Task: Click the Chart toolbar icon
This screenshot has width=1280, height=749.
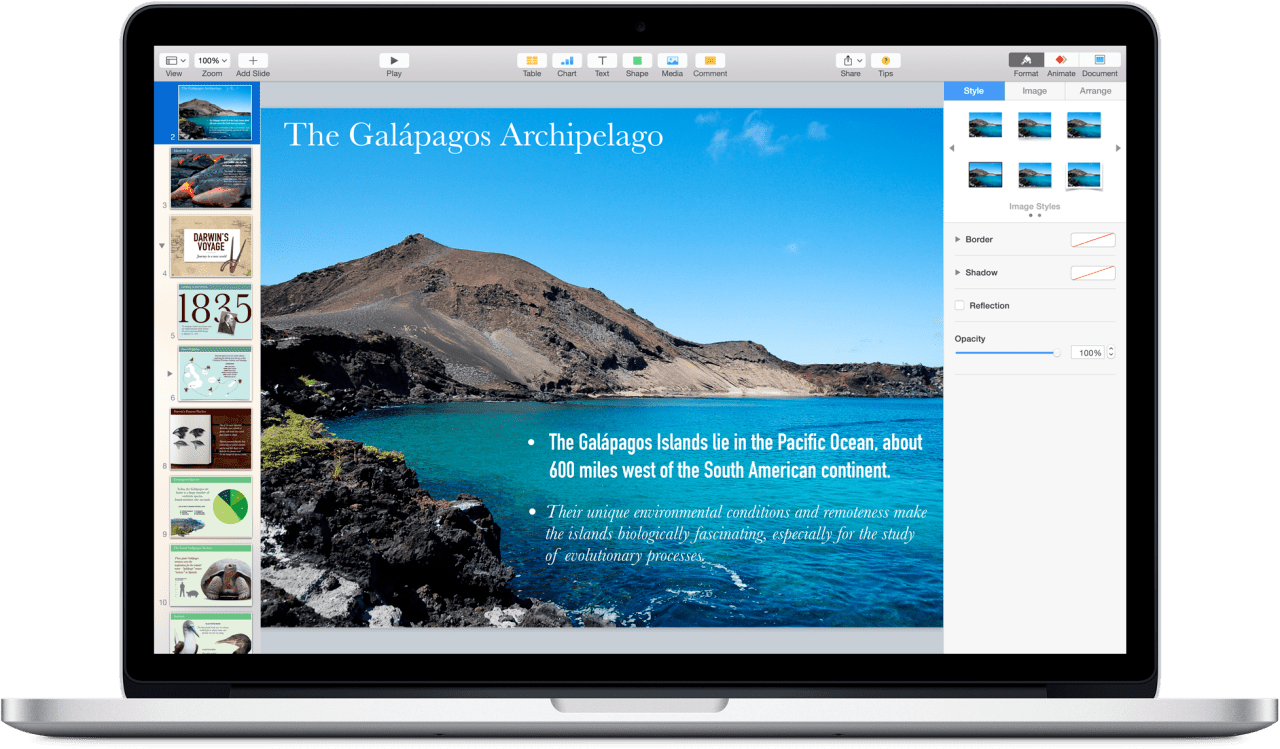Action: coord(567,61)
